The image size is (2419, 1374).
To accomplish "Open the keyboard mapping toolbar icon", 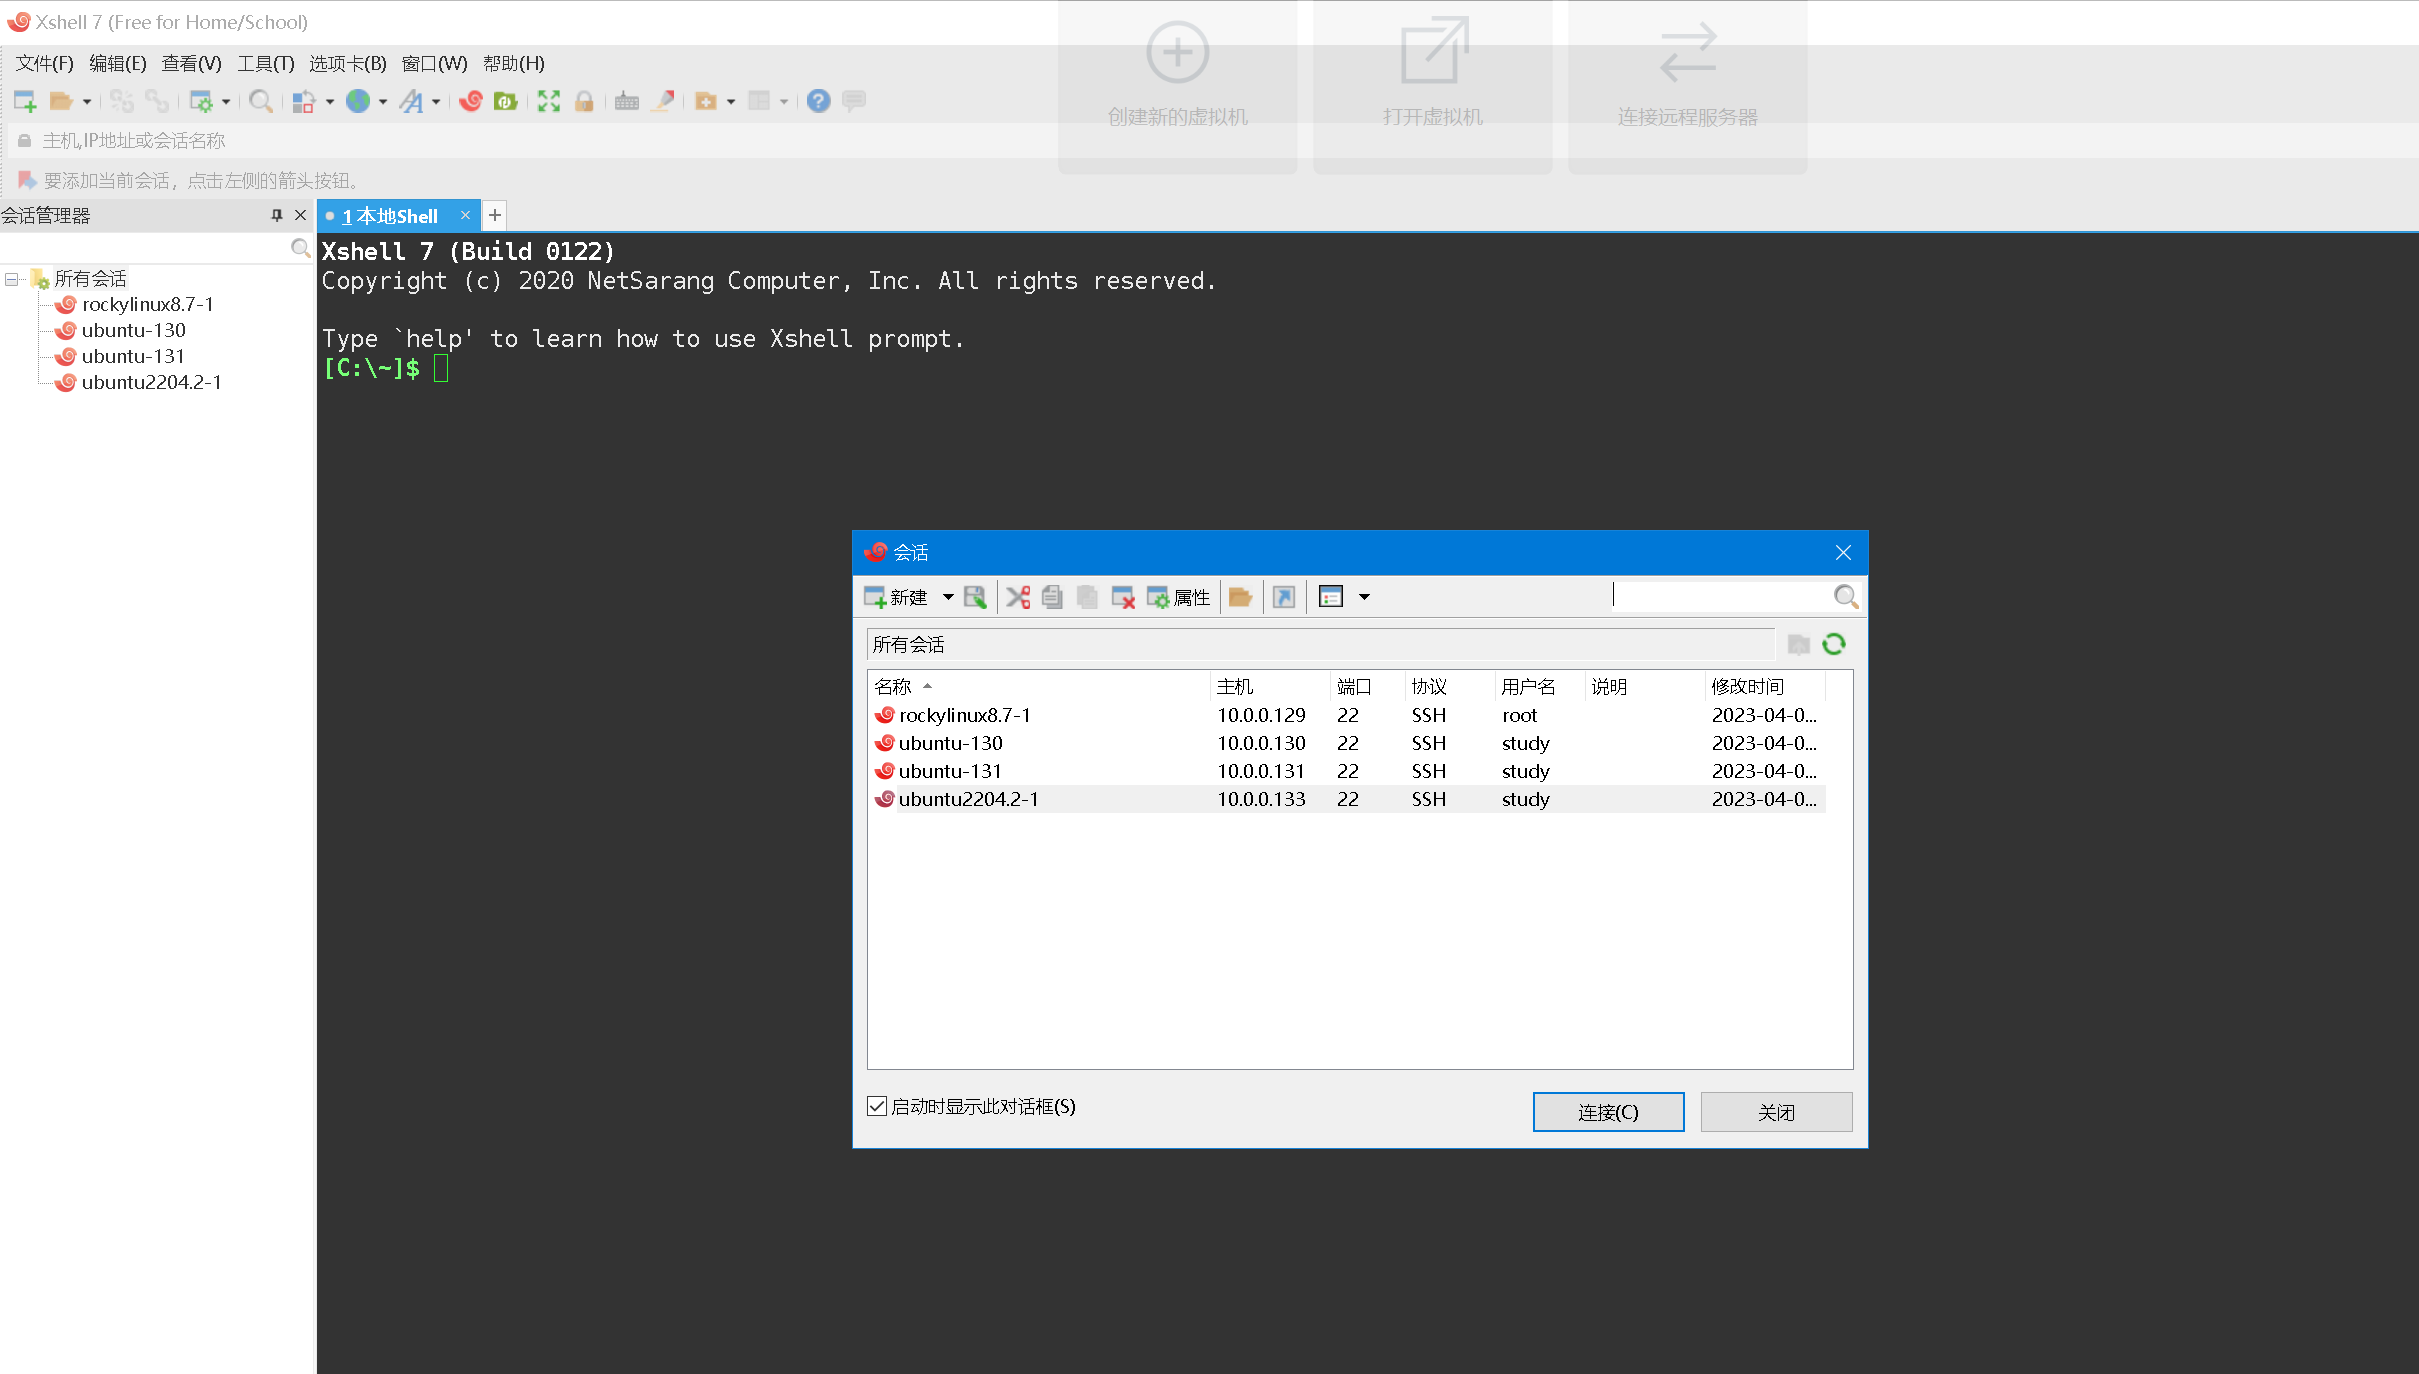I will [x=627, y=101].
